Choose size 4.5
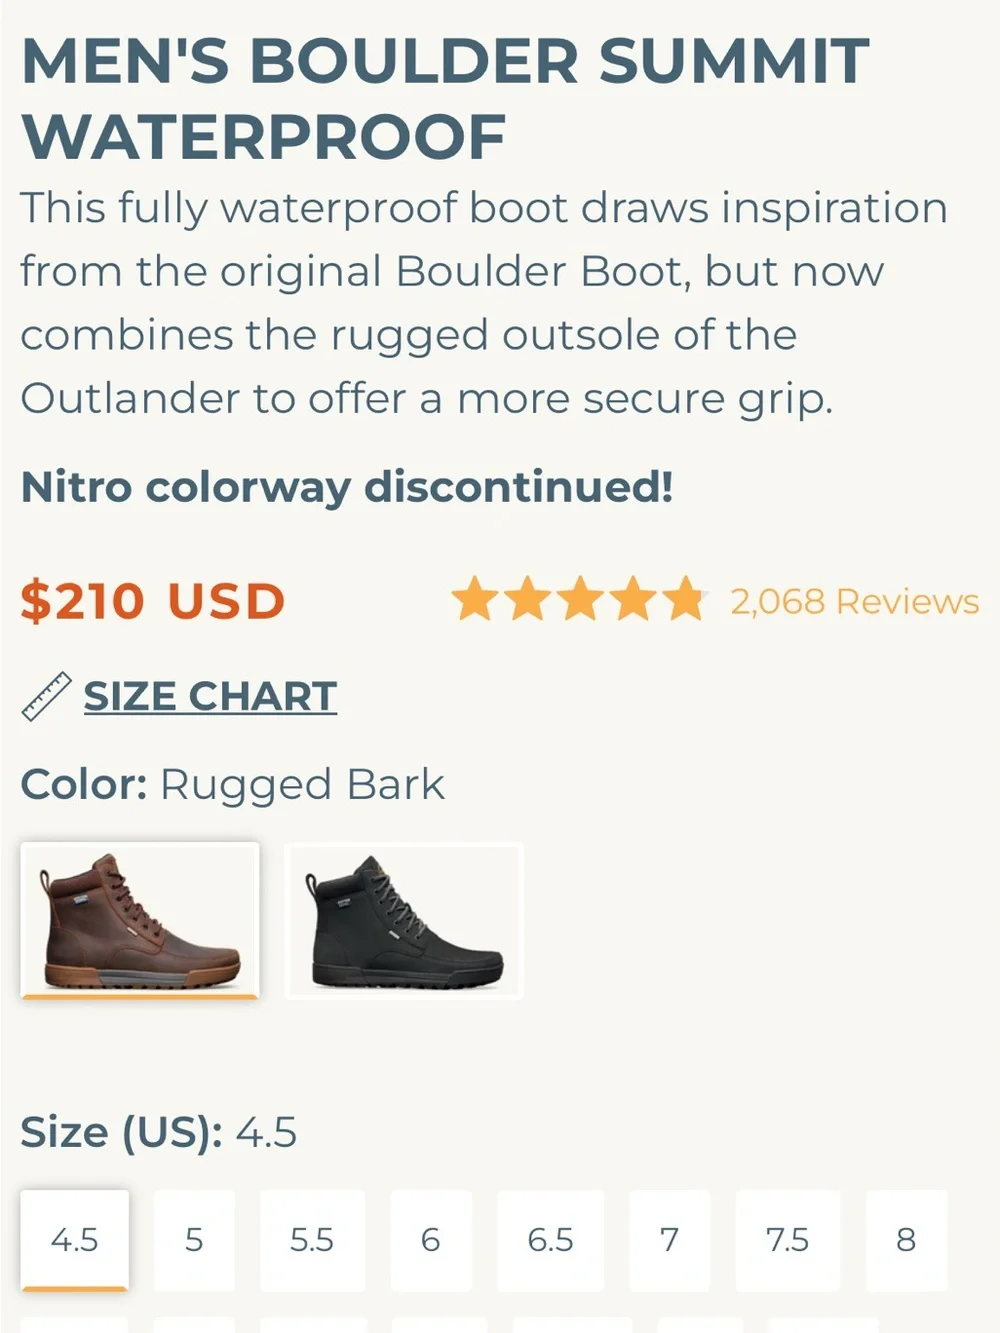This screenshot has height=1333, width=1000. pyautogui.click(x=75, y=1240)
